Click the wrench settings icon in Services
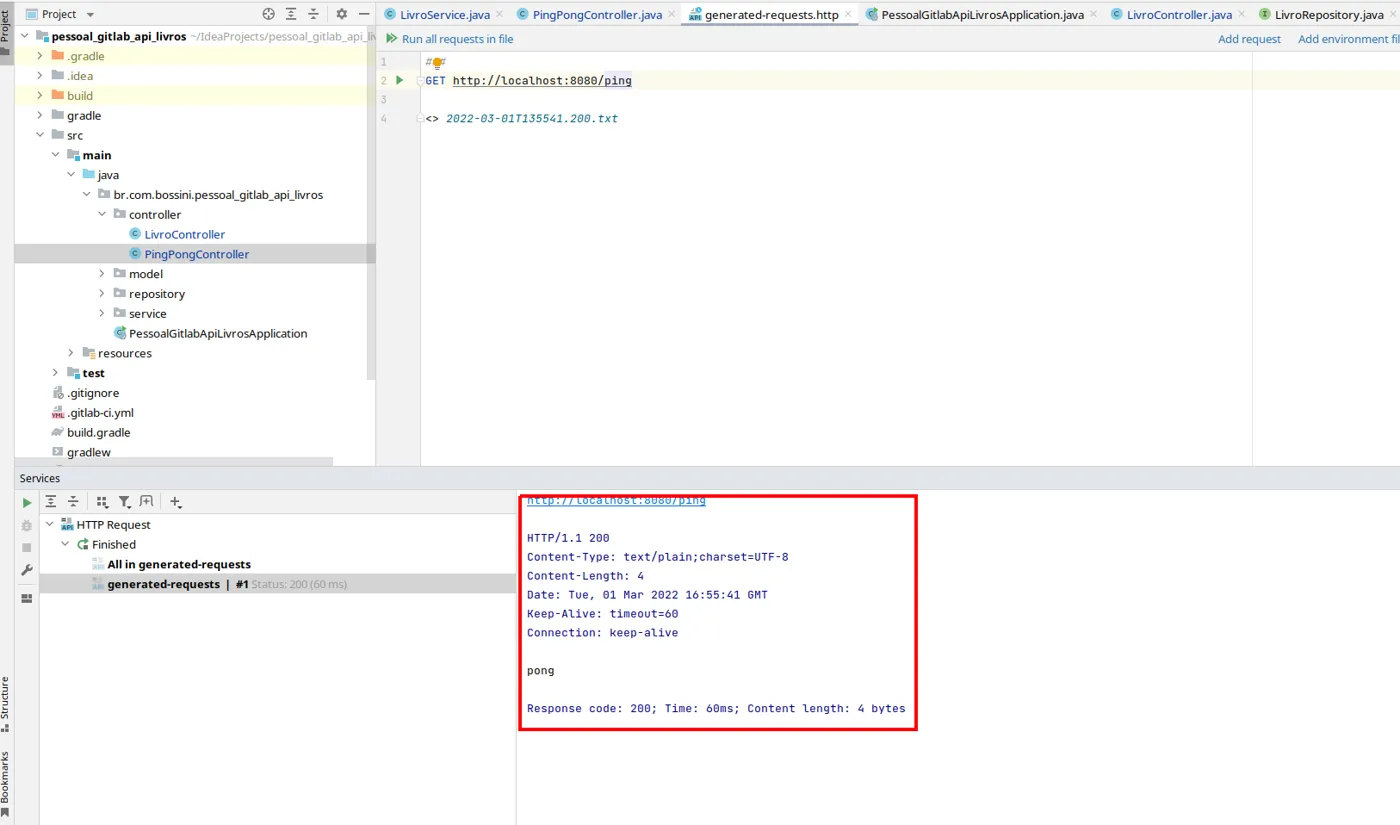Screen dimensions: 1400x825 tap(27, 570)
